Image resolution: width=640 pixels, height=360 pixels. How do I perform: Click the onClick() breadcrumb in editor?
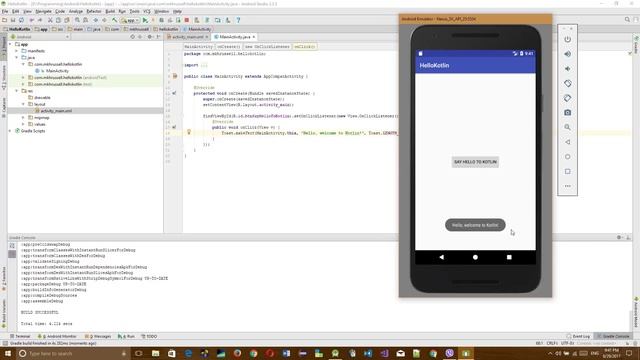tap(304, 47)
